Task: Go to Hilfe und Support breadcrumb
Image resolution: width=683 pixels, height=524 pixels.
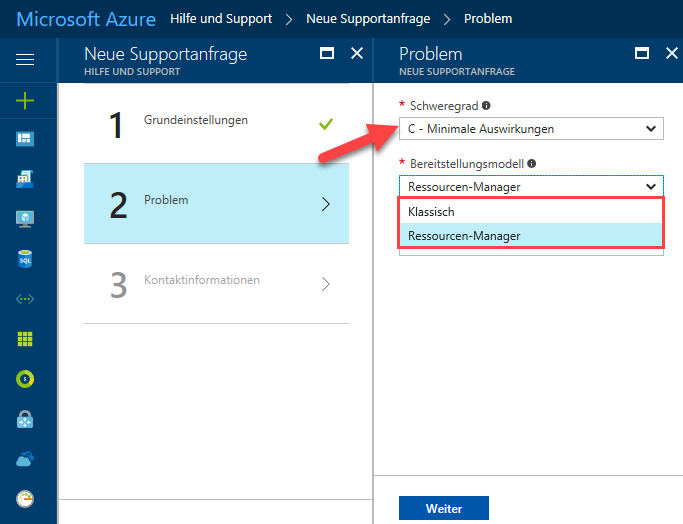Action: [221, 19]
